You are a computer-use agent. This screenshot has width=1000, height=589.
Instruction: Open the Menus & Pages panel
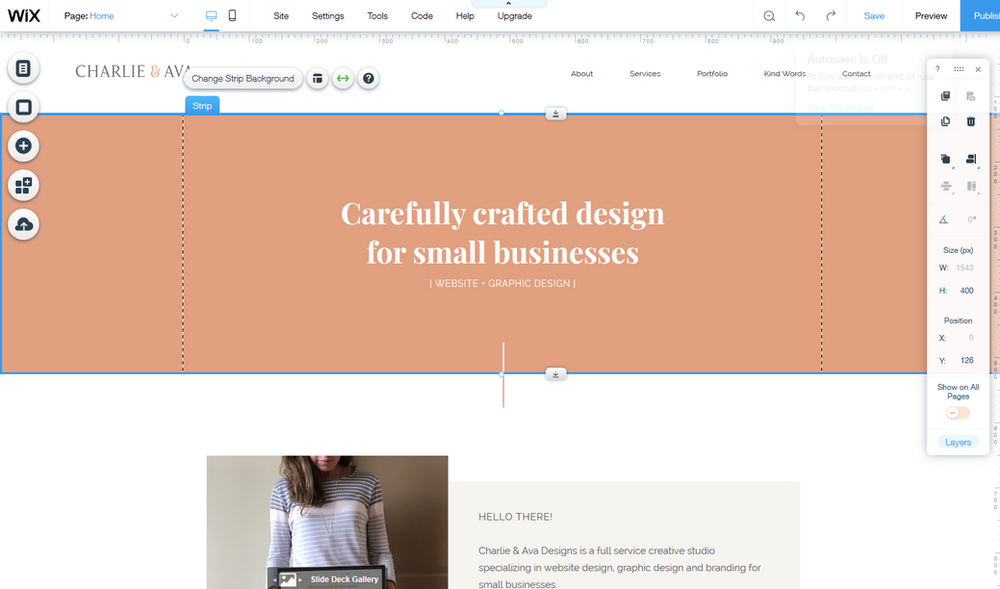click(24, 68)
